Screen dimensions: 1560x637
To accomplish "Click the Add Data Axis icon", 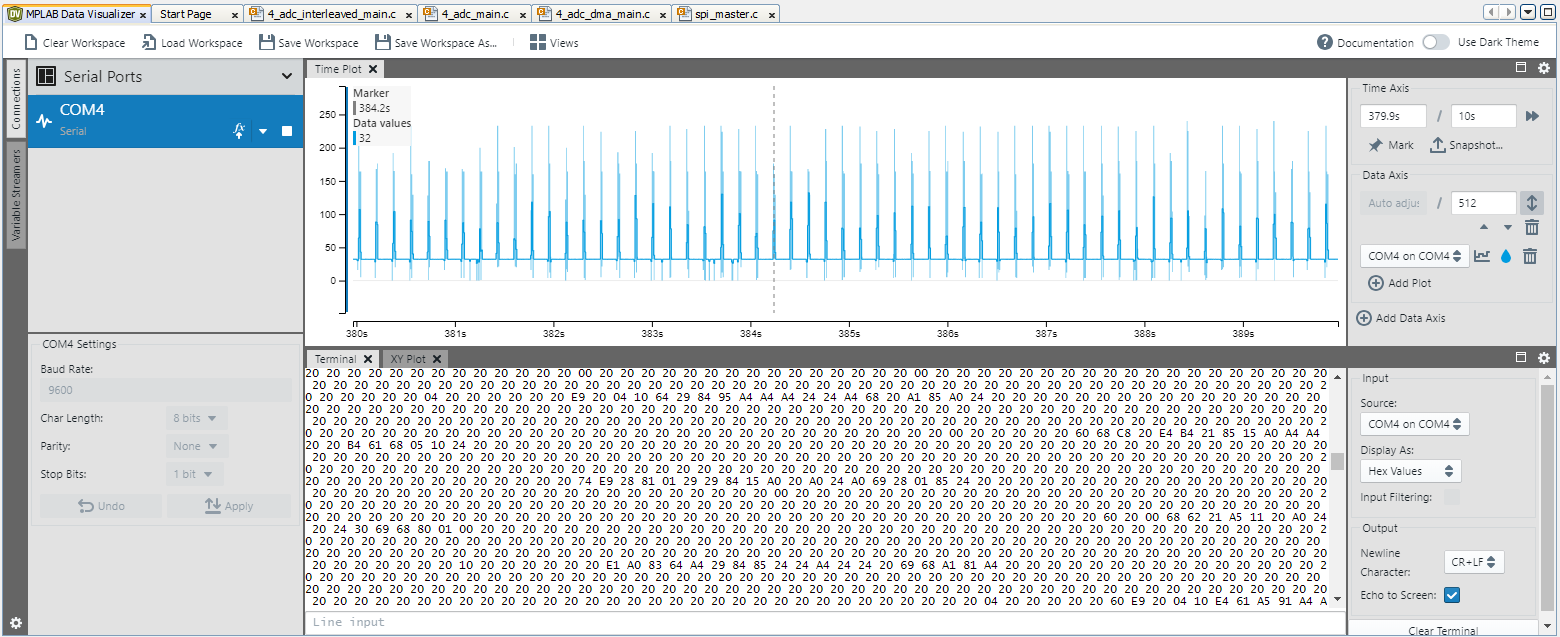I will pyautogui.click(x=1364, y=317).
